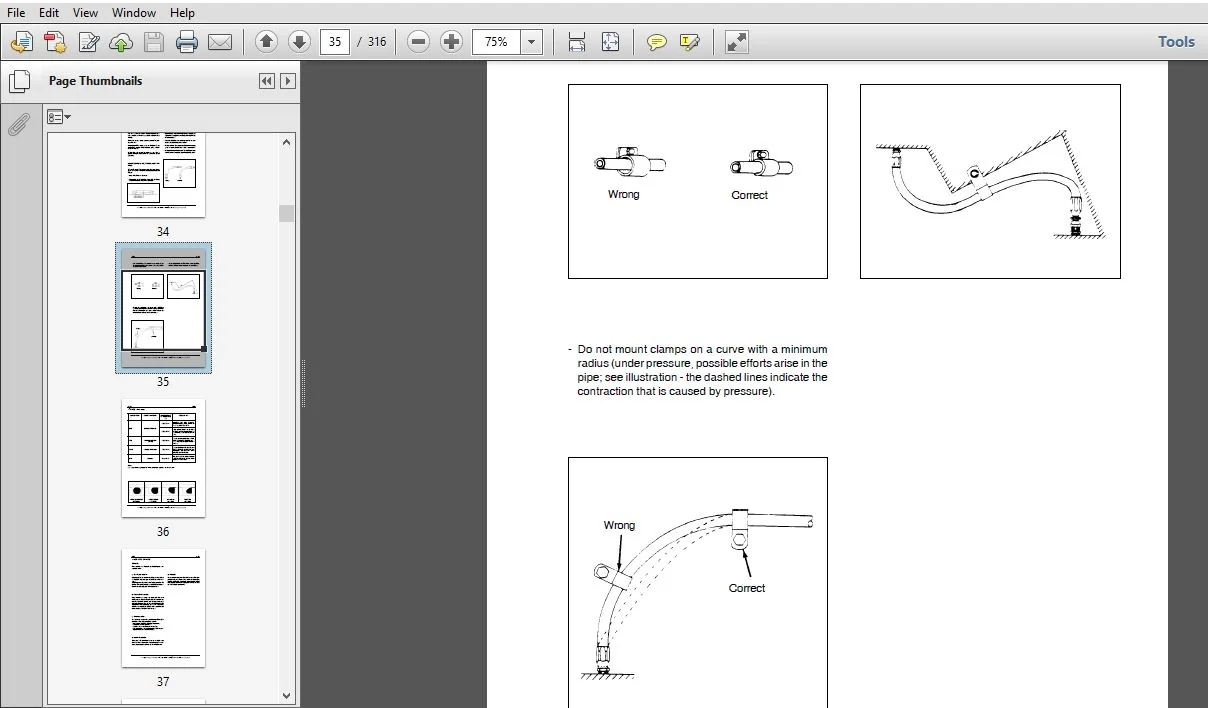Select the highlight text tool
This screenshot has height=708, width=1208.
point(689,42)
